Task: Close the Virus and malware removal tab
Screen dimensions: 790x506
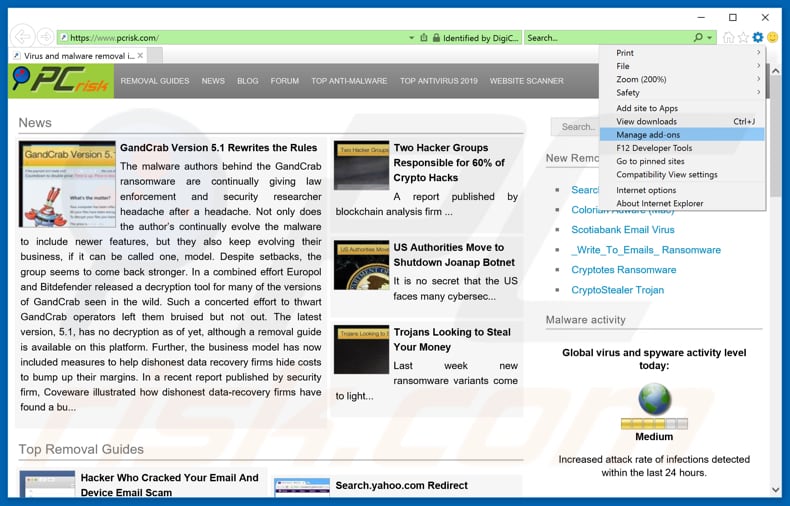Action: pyautogui.click(x=140, y=55)
